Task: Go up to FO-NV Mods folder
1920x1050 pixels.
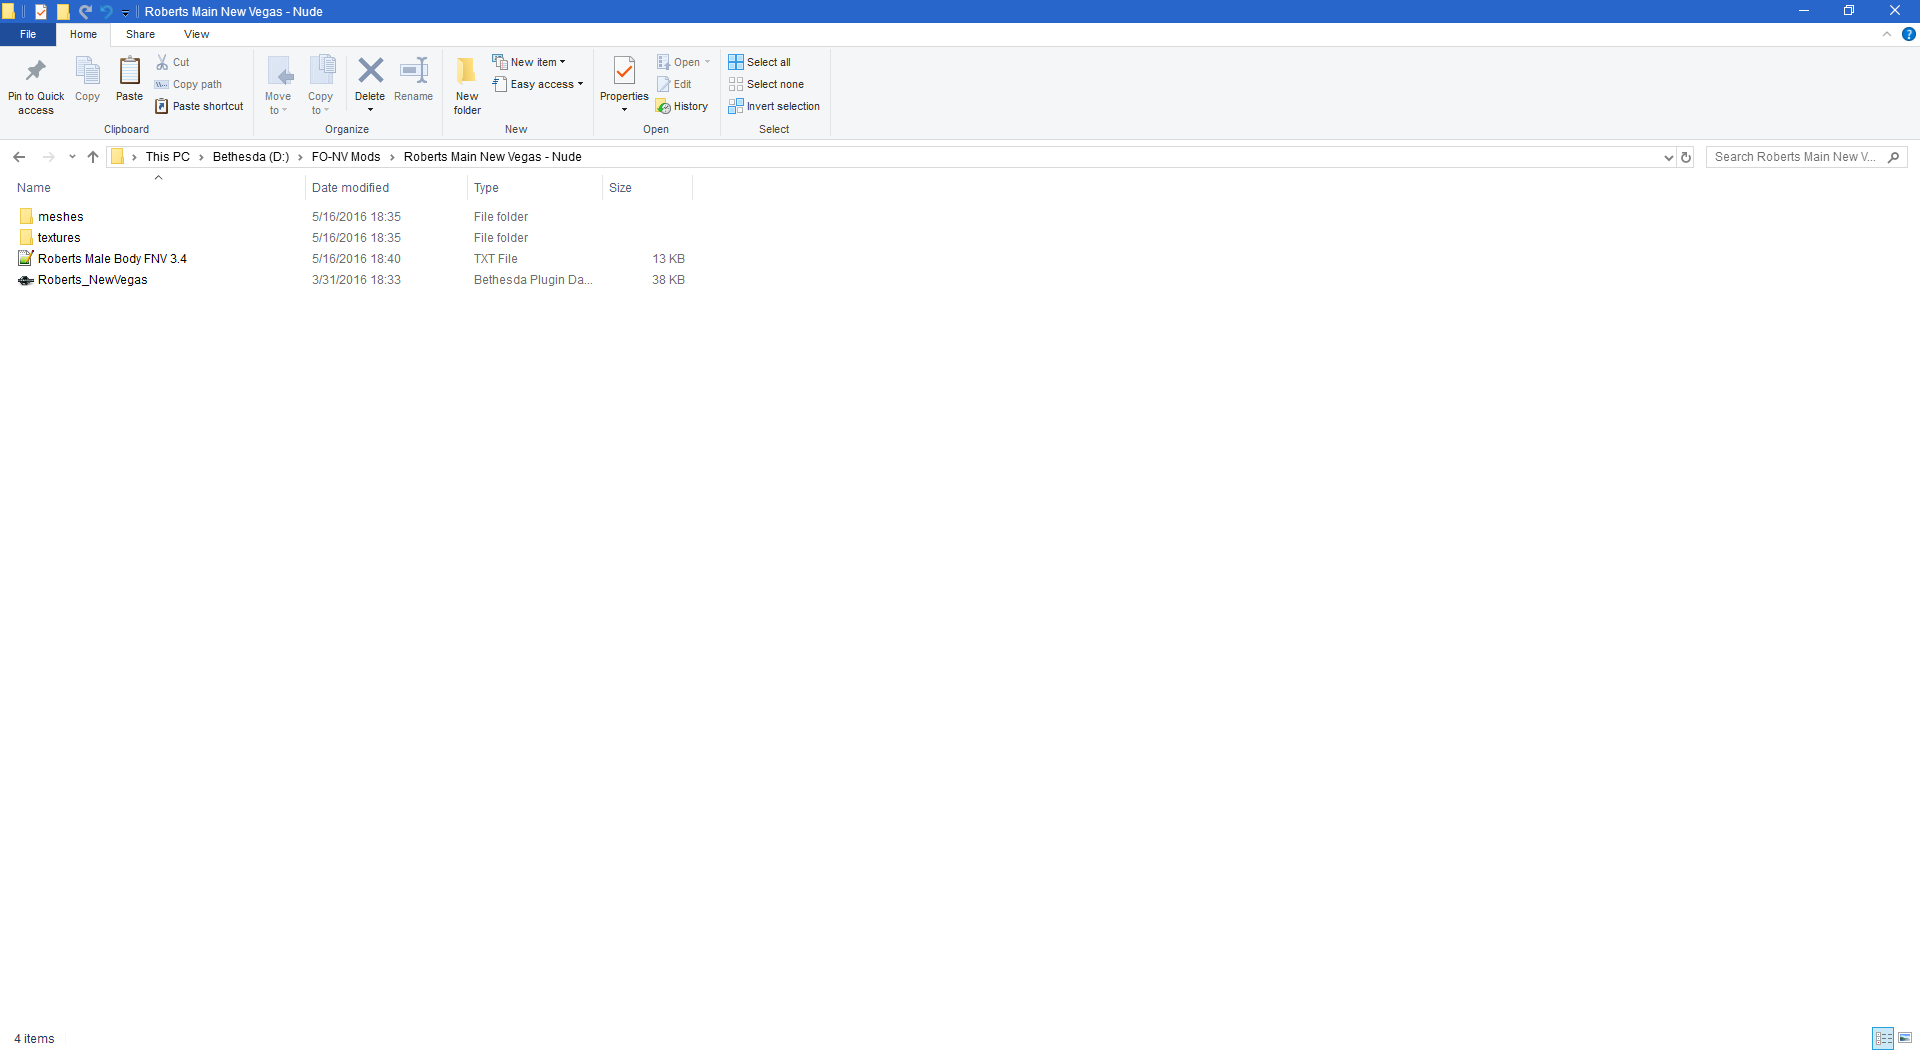Action: click(x=93, y=157)
